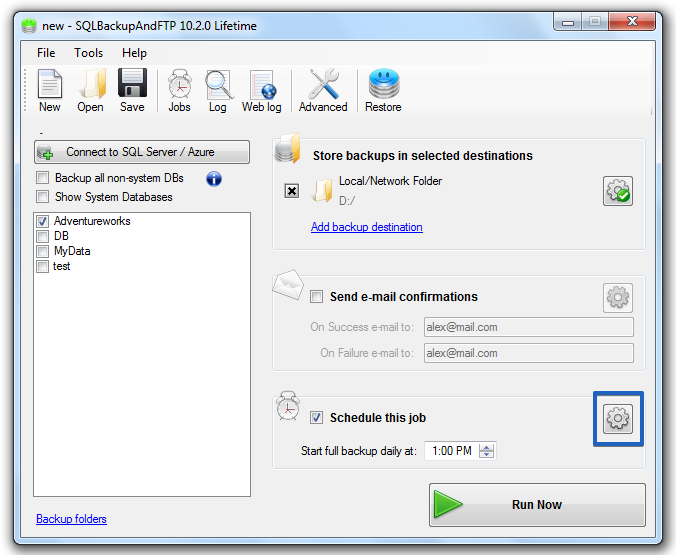Toggle Show System Databases checkbox

tap(43, 197)
